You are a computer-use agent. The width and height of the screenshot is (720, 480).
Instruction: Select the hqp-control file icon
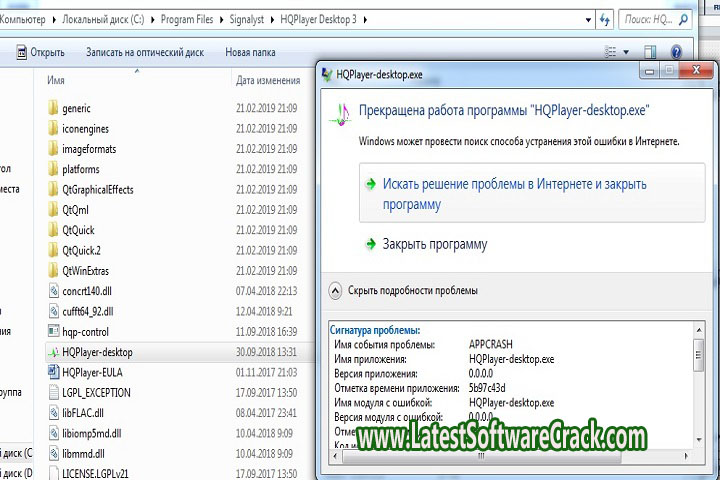(x=54, y=331)
